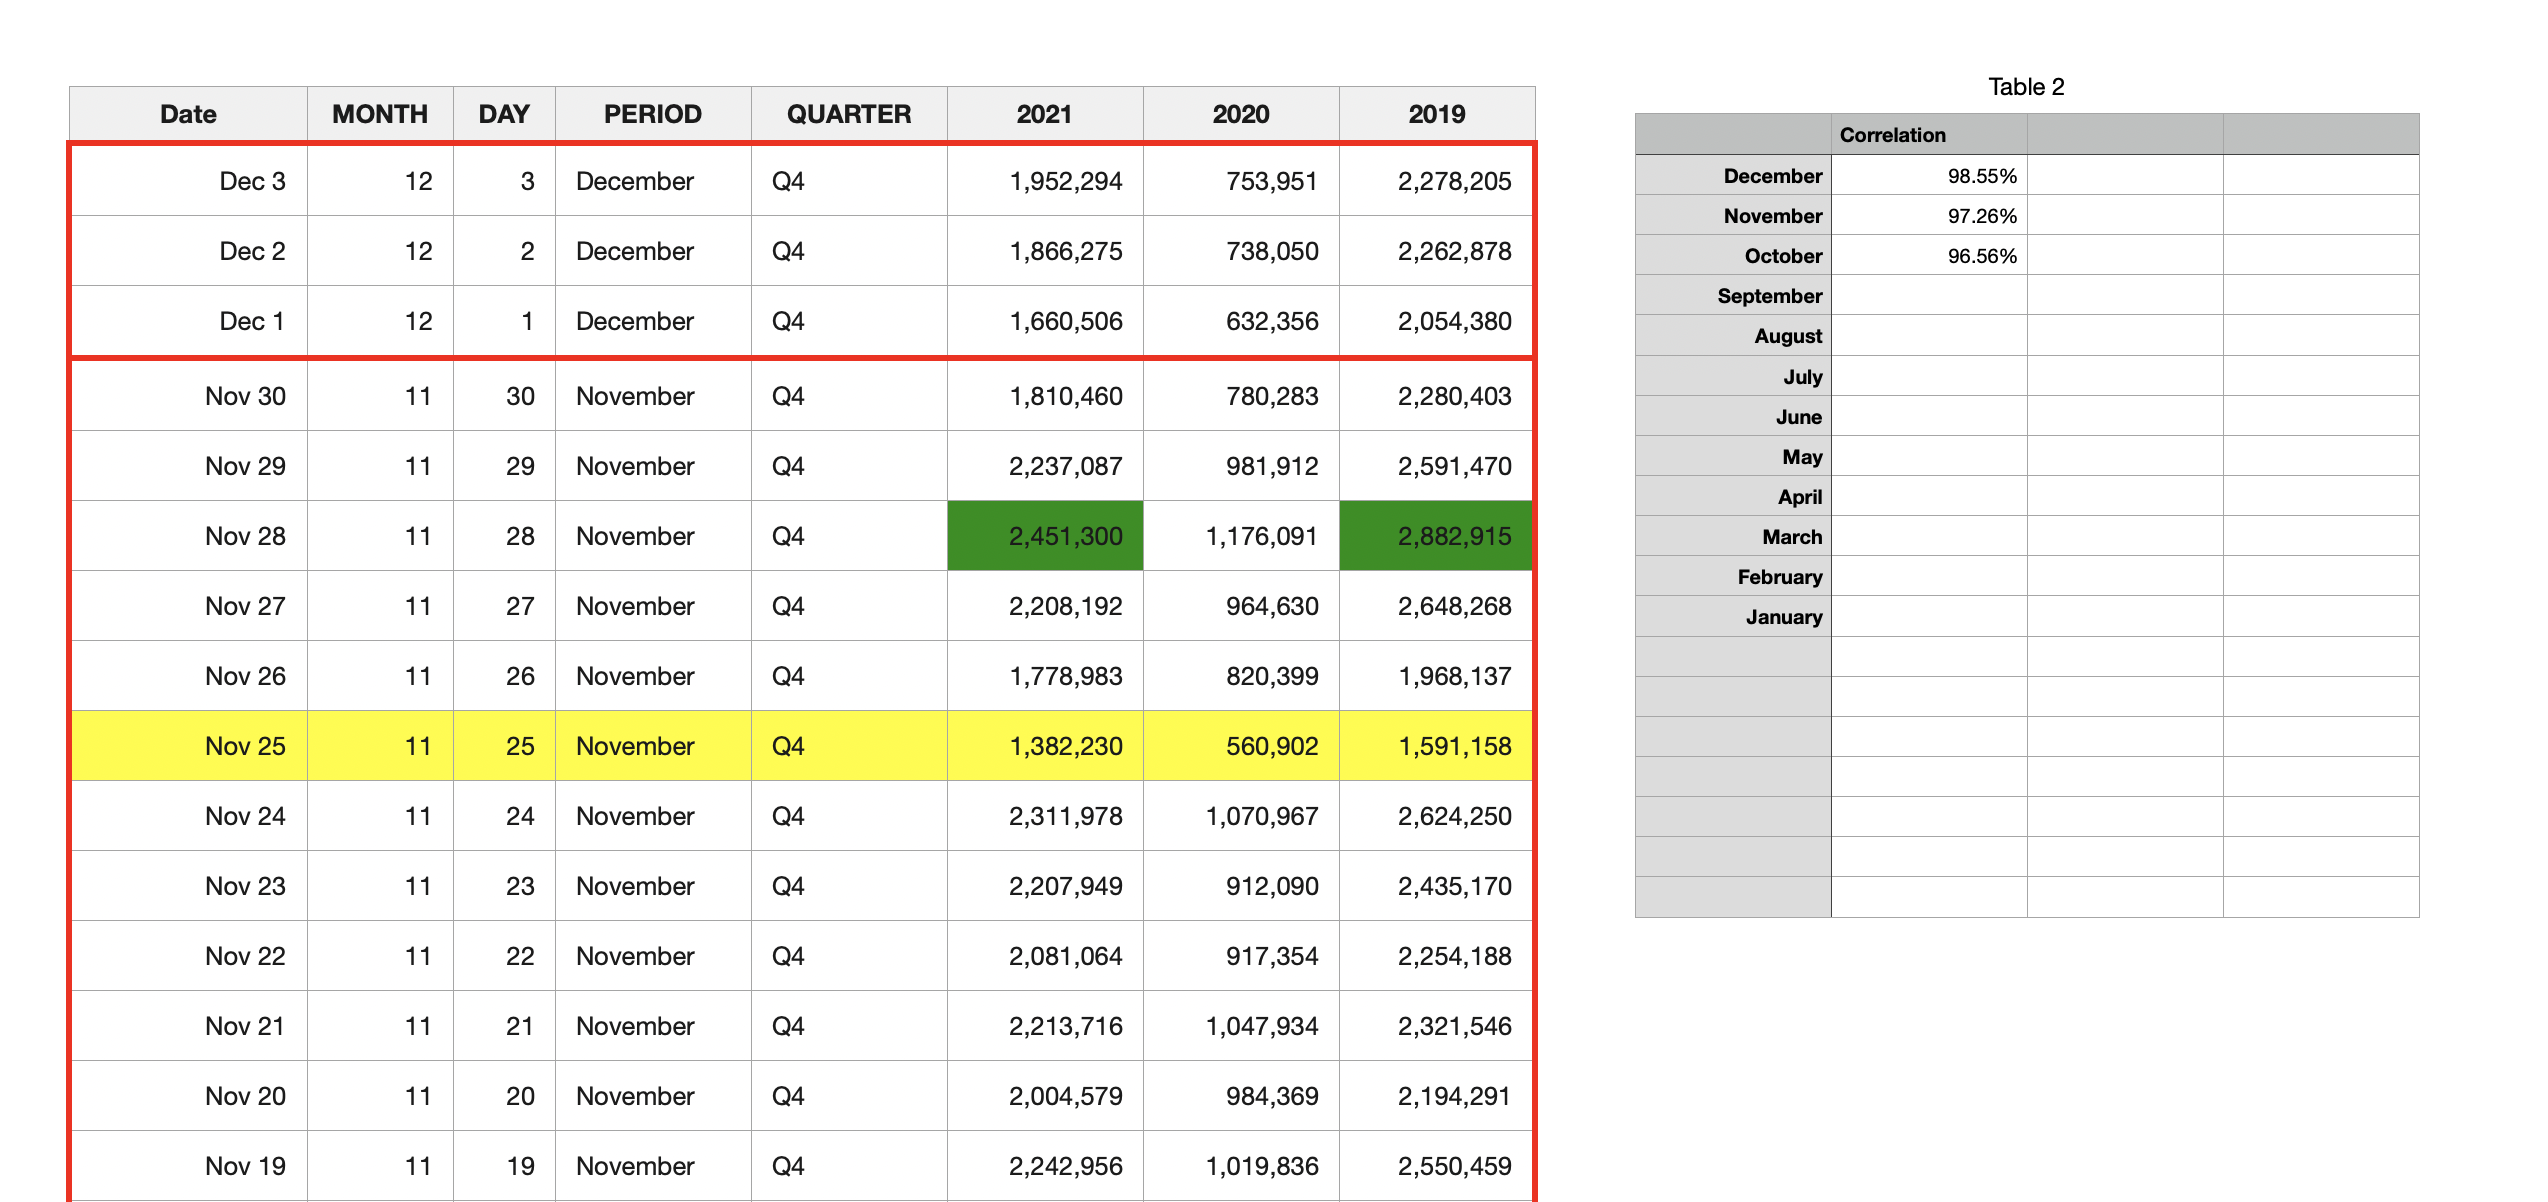
Task: Select the PERIOD column header
Action: [x=653, y=114]
